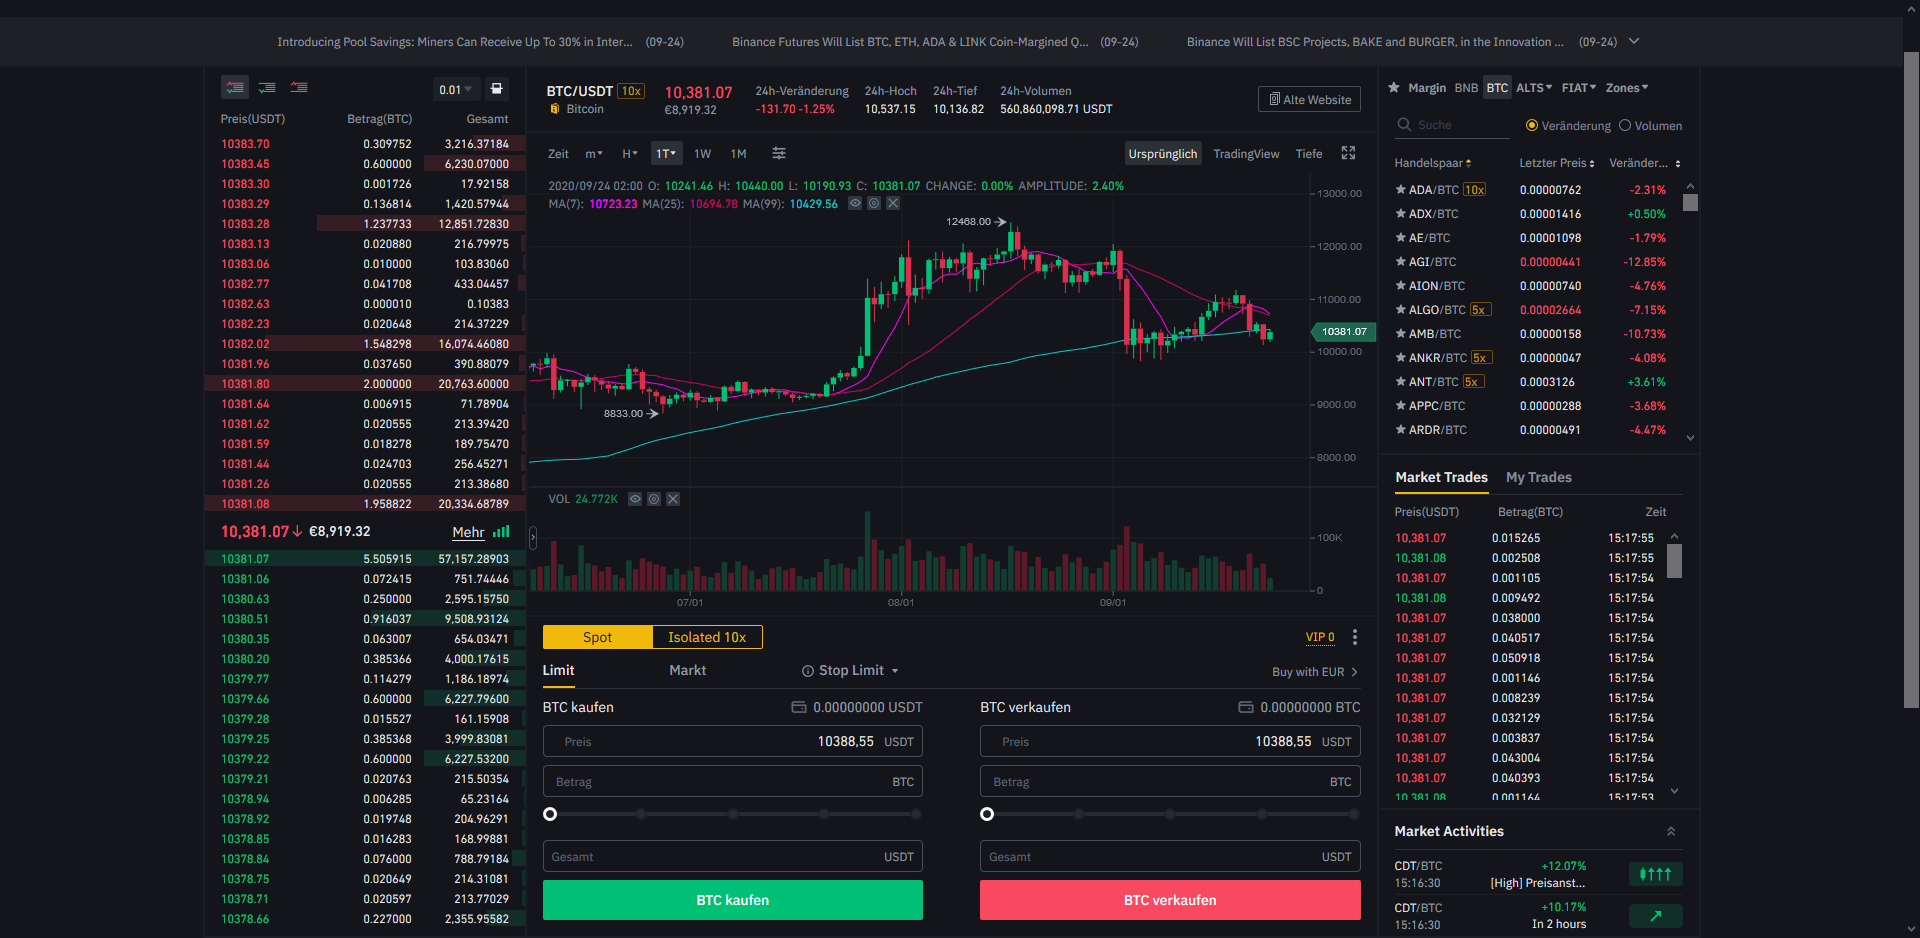Switch to Markt order tab
This screenshot has height=938, width=1920.
coord(687,671)
